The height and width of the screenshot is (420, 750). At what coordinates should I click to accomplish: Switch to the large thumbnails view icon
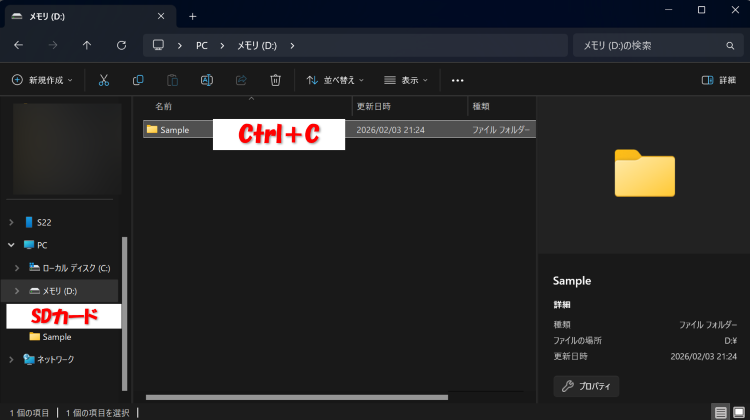(739, 412)
